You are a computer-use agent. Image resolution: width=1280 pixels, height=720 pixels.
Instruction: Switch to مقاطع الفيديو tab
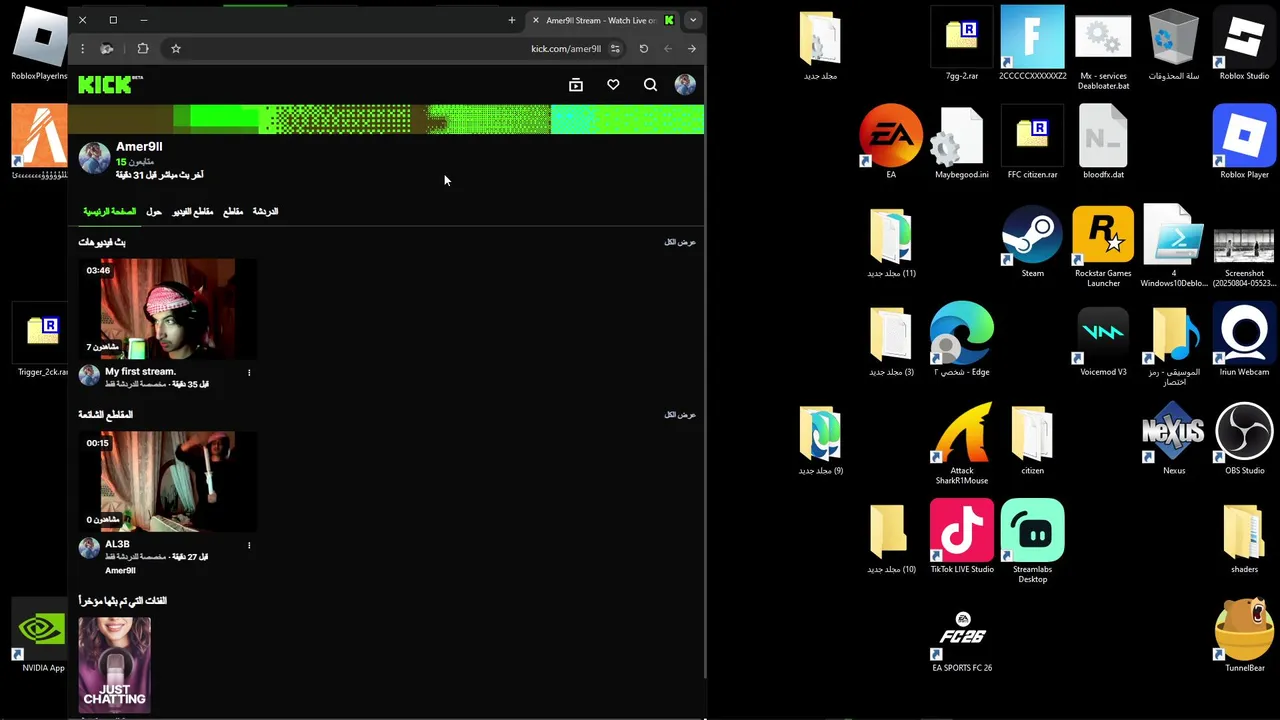(193, 212)
